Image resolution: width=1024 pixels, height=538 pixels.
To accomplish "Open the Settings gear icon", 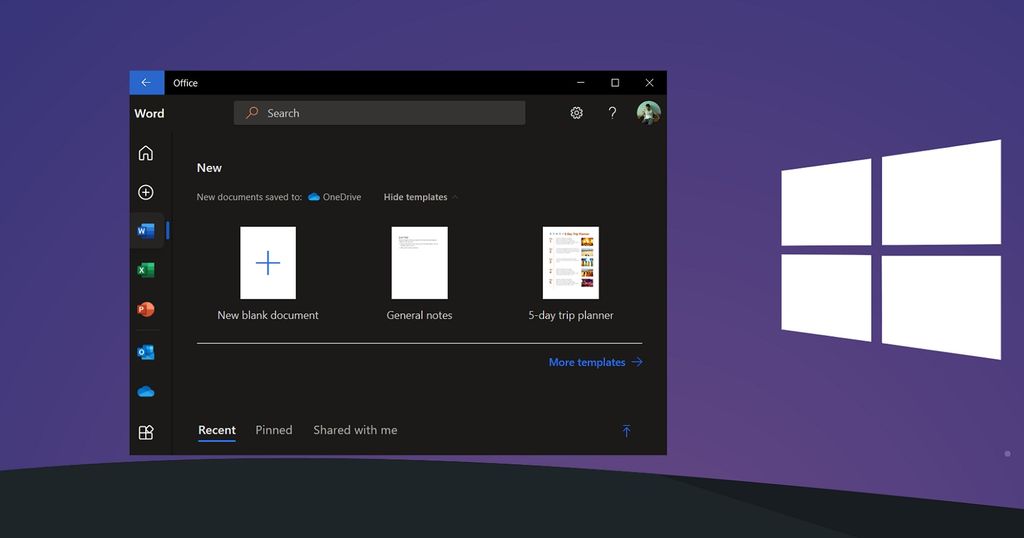I will (x=576, y=113).
